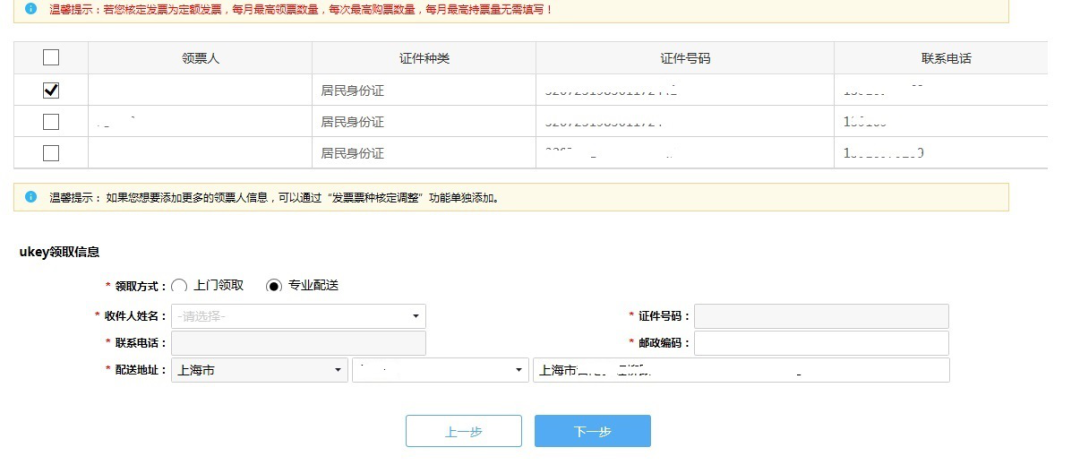Click the 证件号码 input field in the ukey form
This screenshot has height=465, width=1080.
click(820, 317)
